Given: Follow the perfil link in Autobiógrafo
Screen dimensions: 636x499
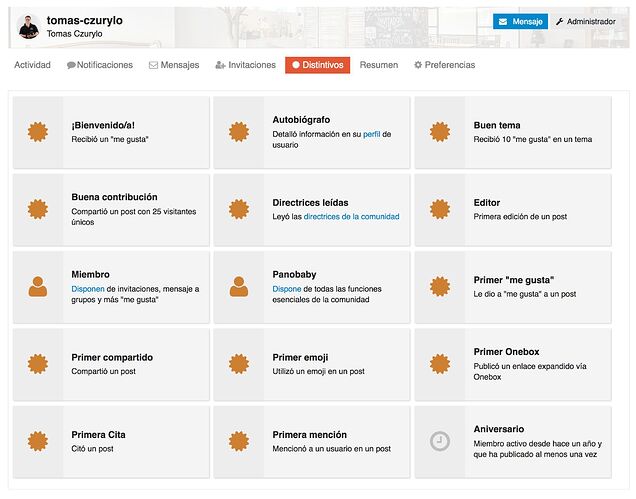Looking at the screenshot, I should (x=372, y=134).
